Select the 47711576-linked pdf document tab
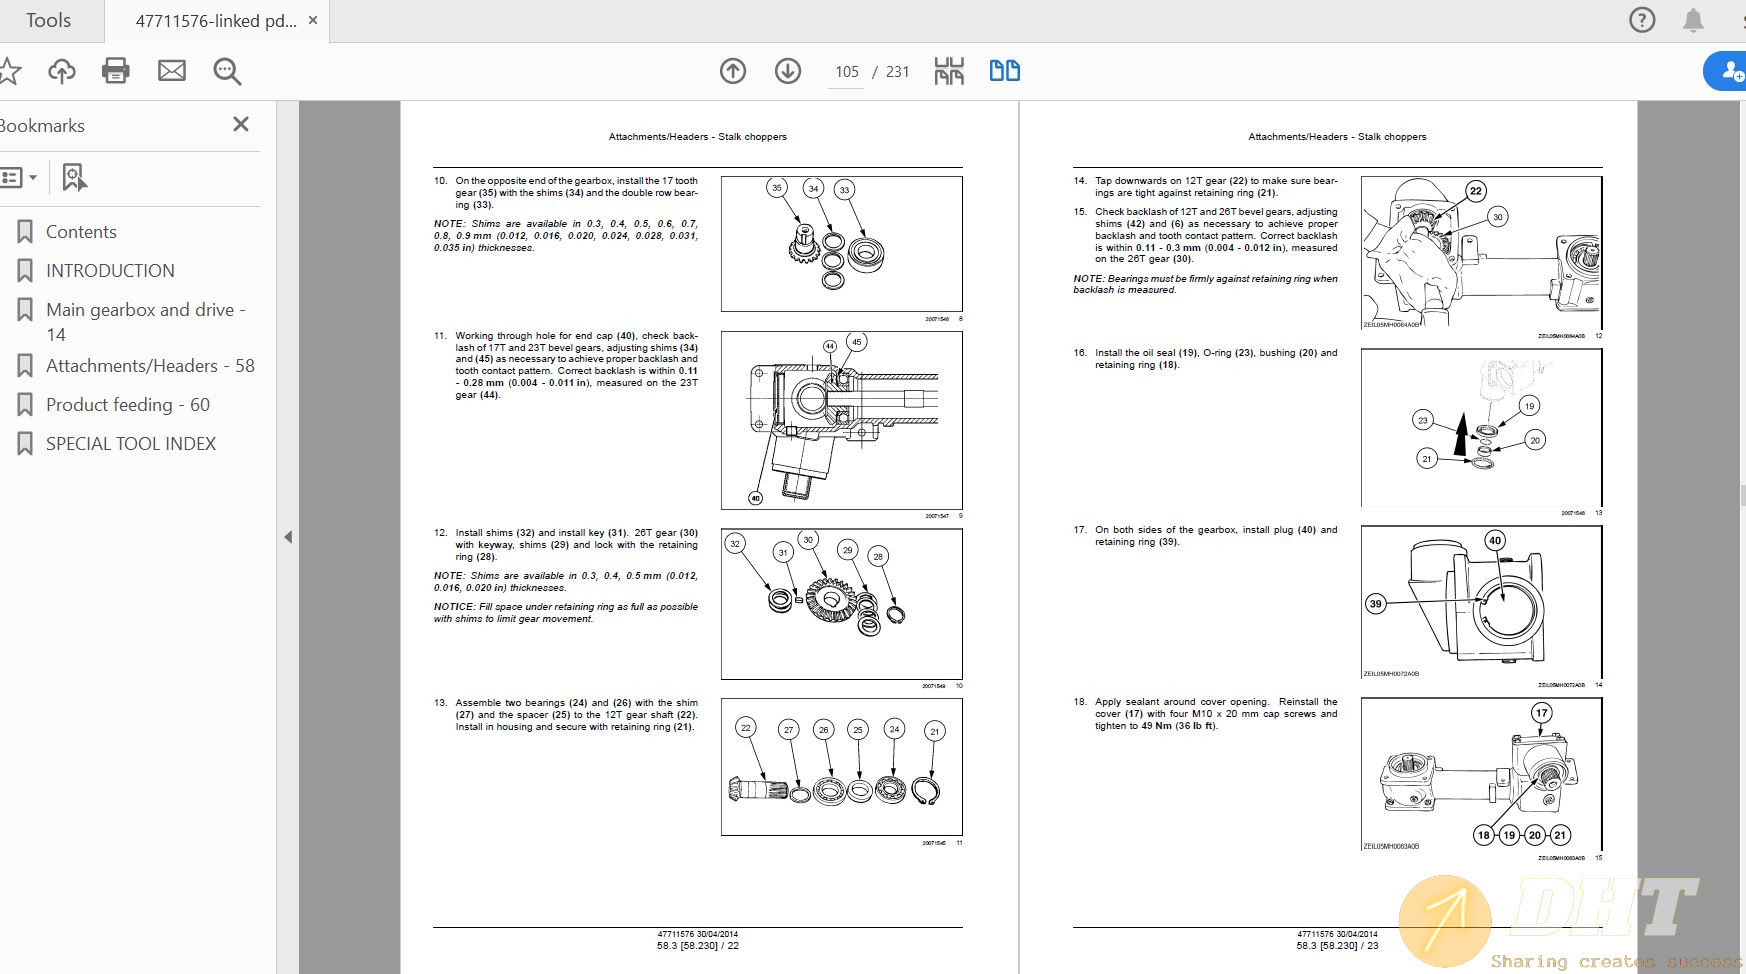This screenshot has width=1746, height=974. point(215,21)
